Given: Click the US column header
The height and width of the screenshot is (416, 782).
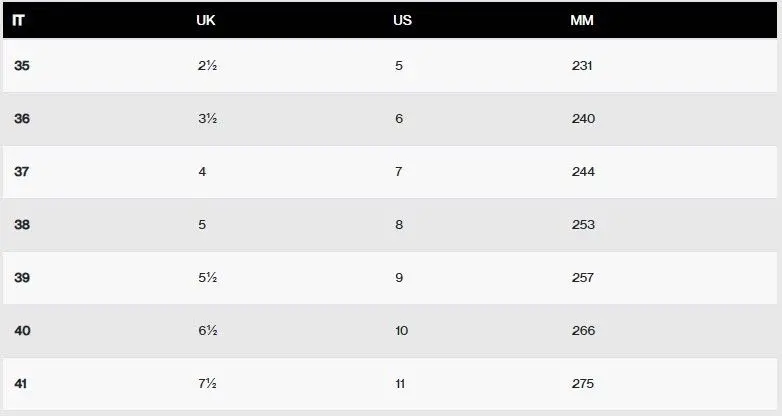Looking at the screenshot, I should pos(402,20).
